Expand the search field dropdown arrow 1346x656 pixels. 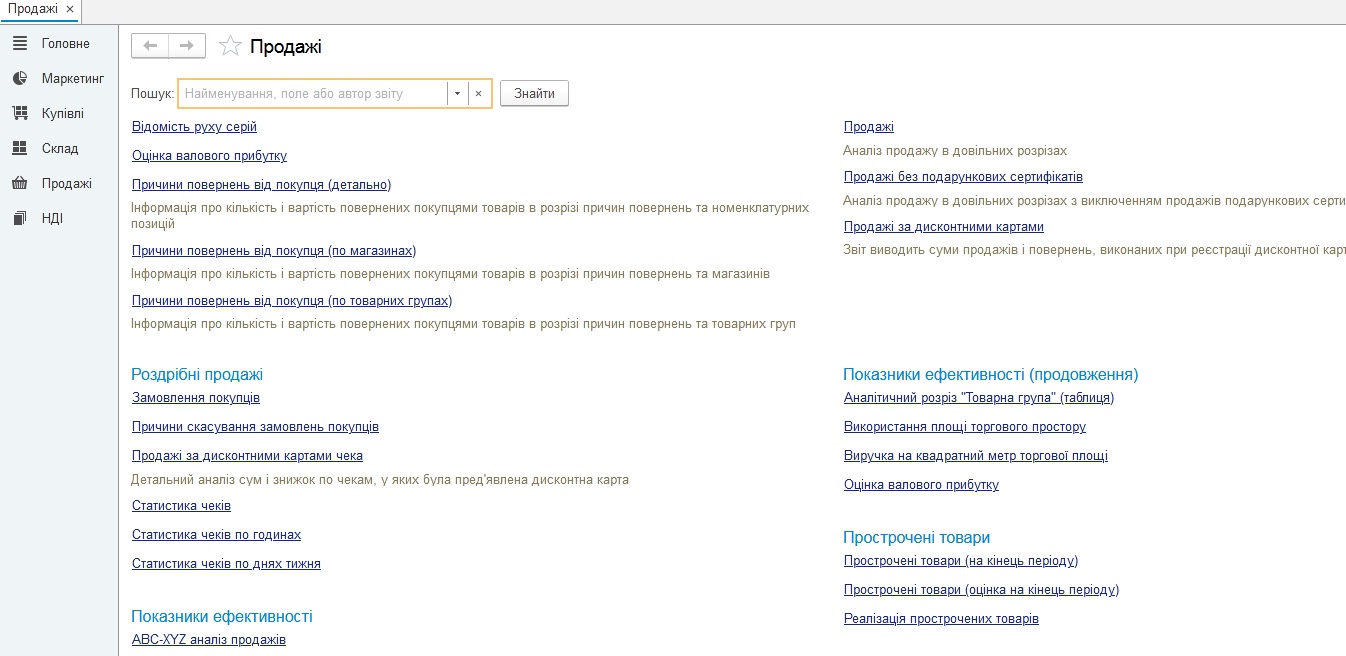(457, 94)
